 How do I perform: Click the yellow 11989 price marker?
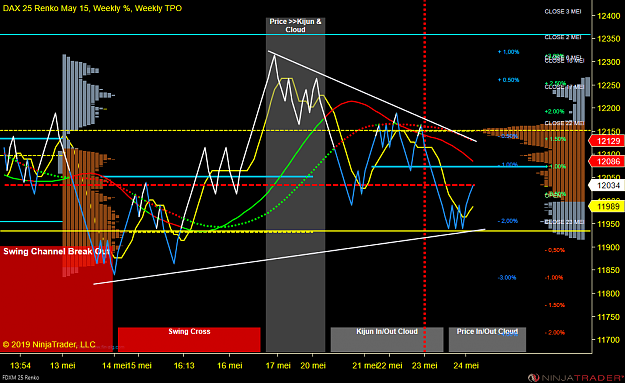click(x=607, y=206)
